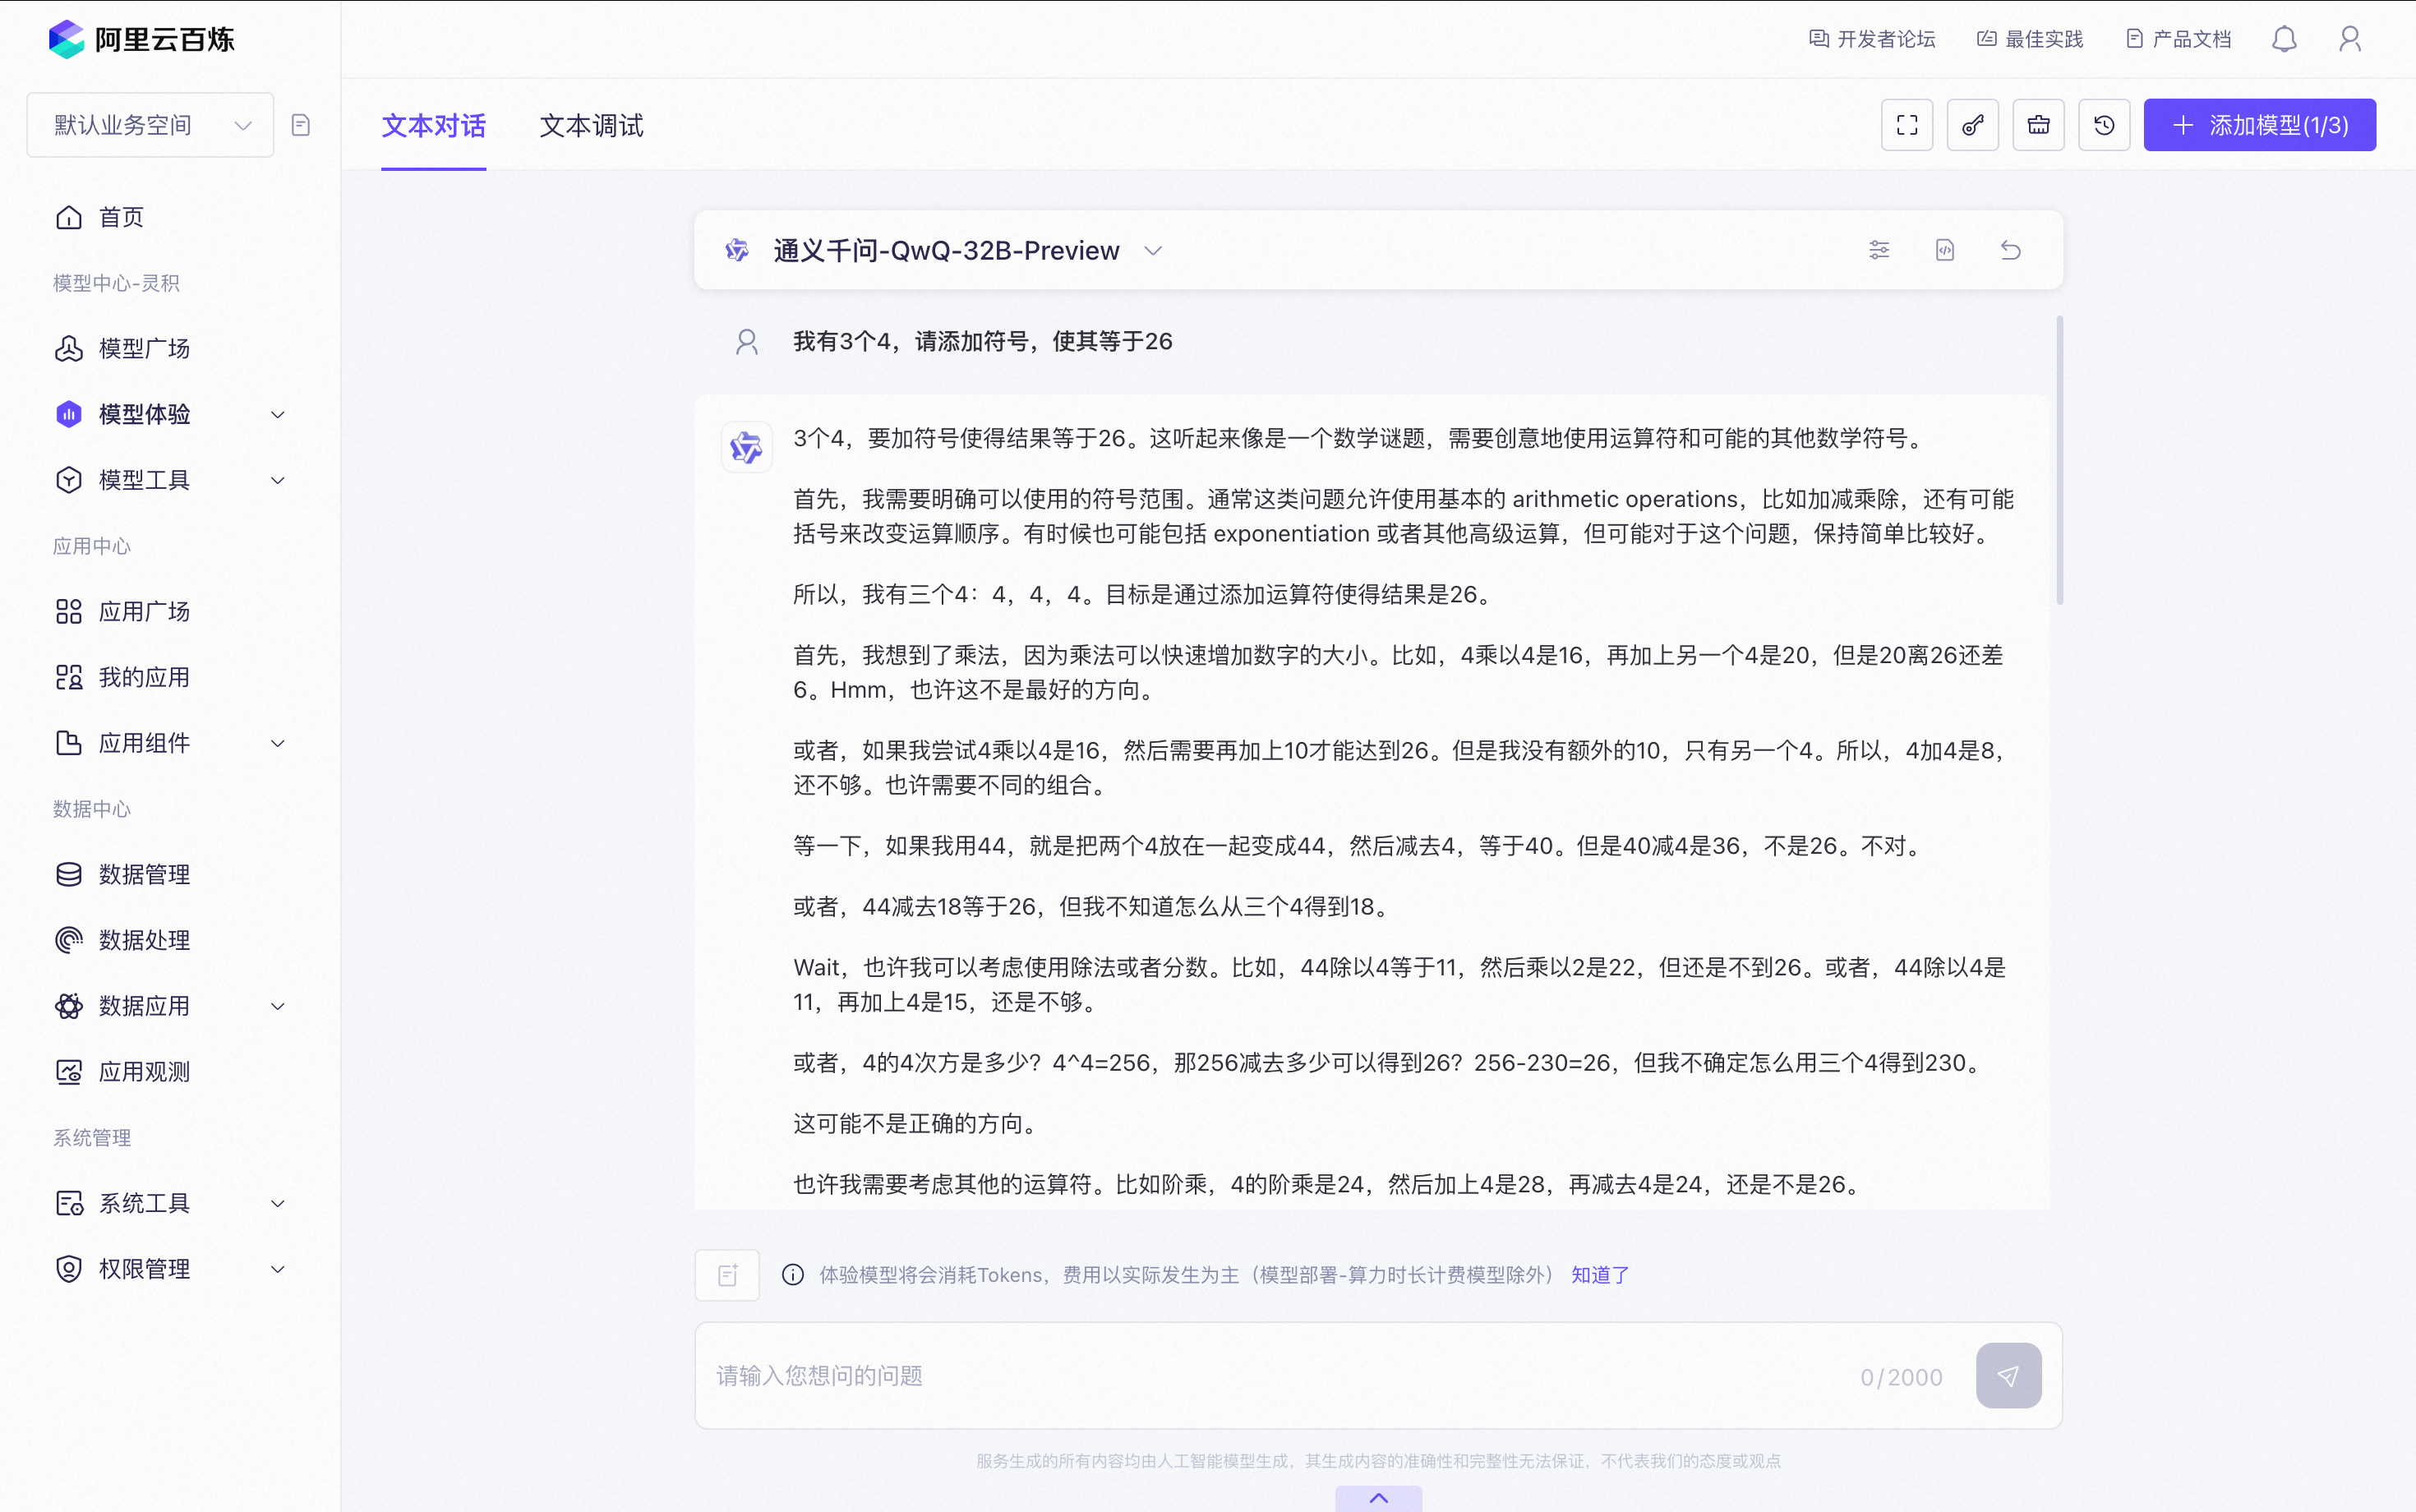Click the bottom collapse chevron handle

1379,1498
